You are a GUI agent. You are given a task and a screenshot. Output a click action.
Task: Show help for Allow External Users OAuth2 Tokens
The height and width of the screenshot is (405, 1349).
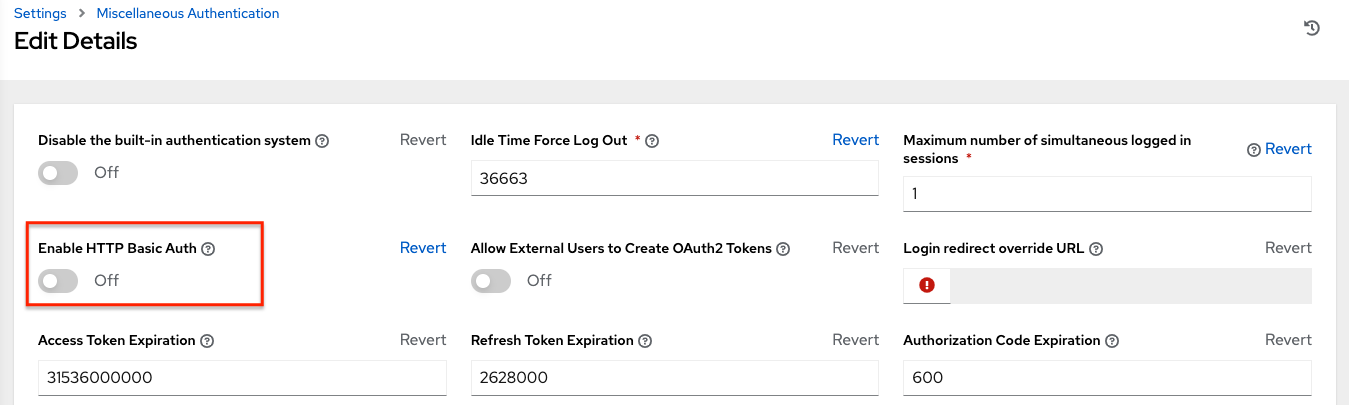coord(783,249)
